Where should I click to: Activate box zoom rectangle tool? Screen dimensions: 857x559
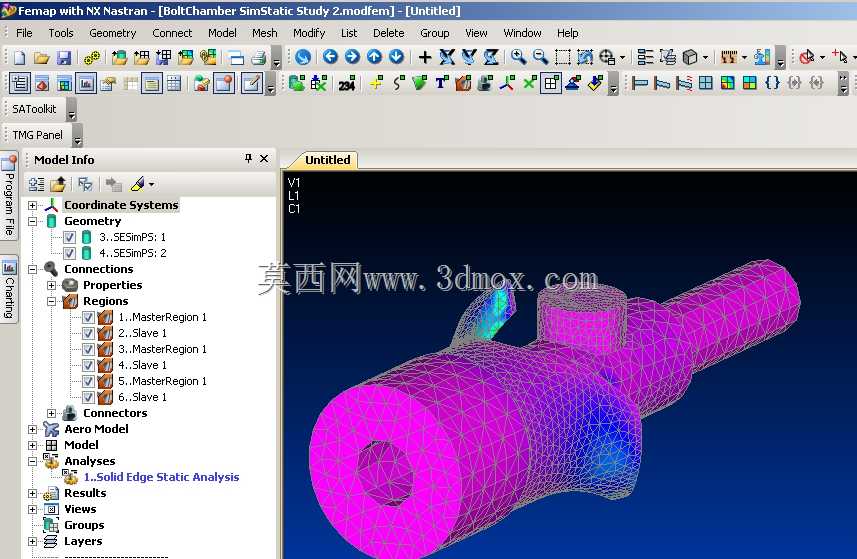pos(562,57)
